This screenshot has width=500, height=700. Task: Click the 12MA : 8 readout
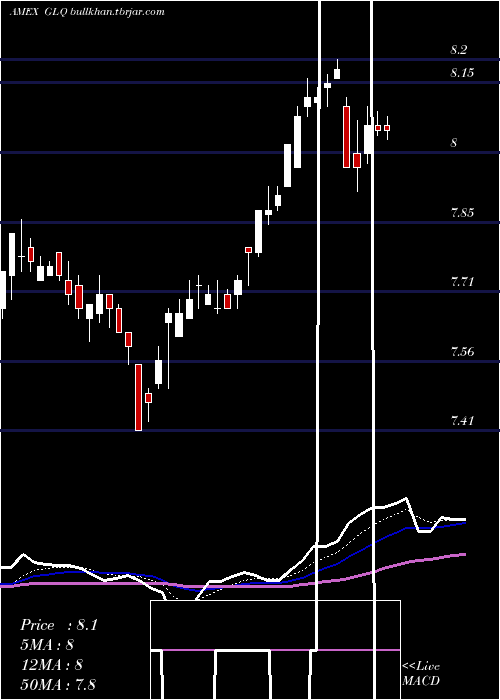51,664
